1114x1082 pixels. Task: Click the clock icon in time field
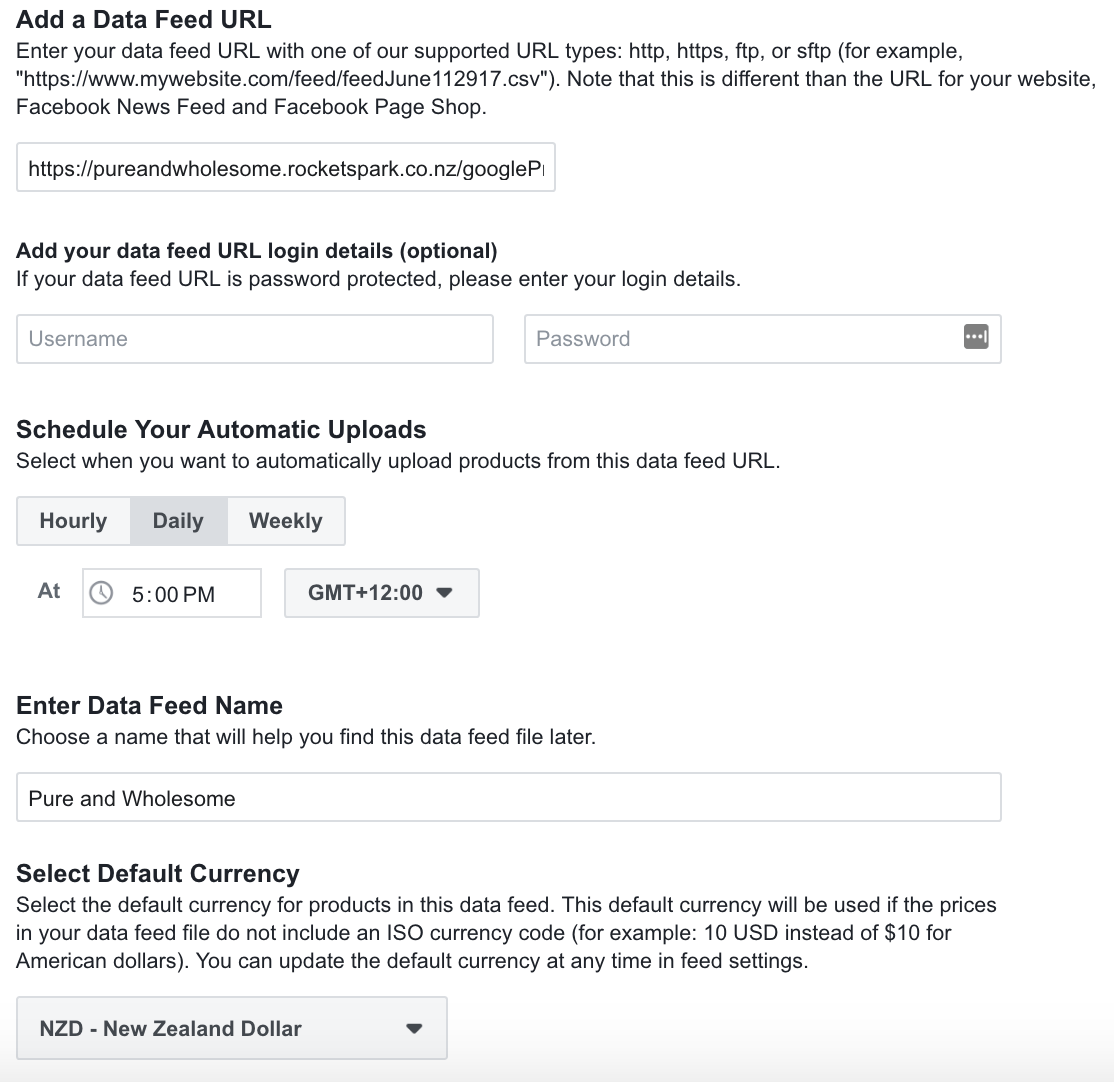(102, 593)
